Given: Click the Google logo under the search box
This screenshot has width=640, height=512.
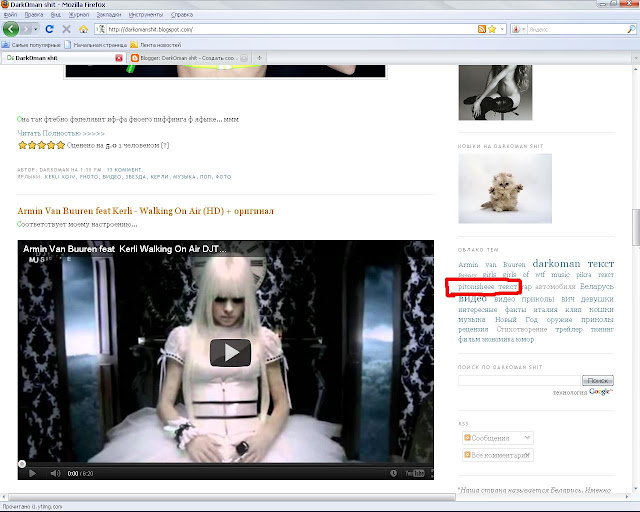Looking at the screenshot, I should point(601,392).
